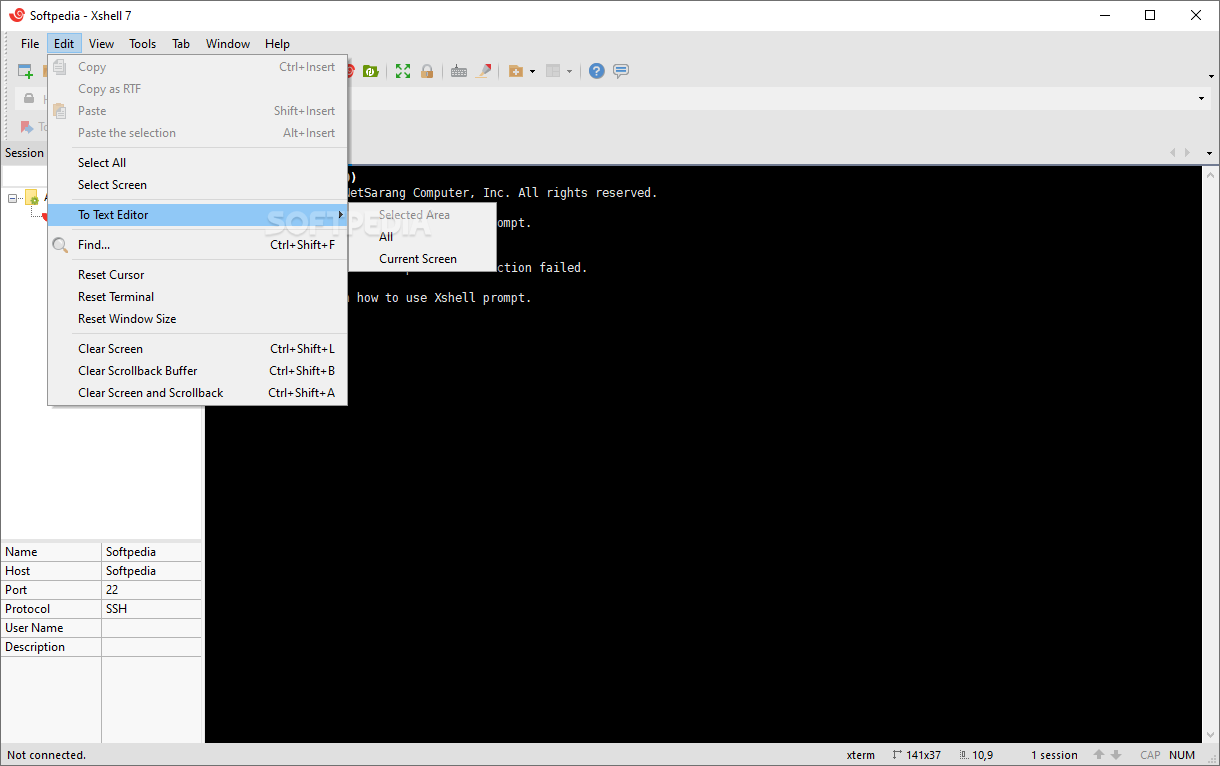Click the NUM indicator in status bar
Screen dimensions: 1220x766
tap(1182, 755)
